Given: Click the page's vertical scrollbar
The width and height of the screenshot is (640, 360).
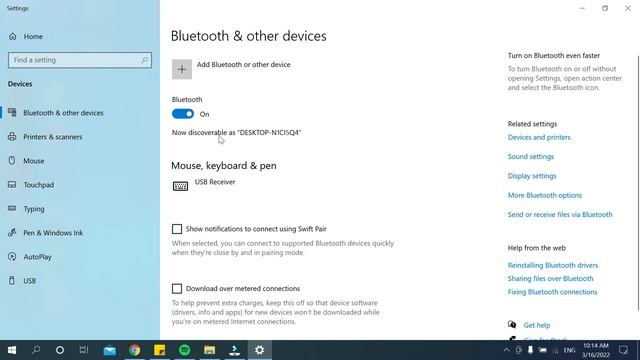Looking at the screenshot, I should click(638, 183).
